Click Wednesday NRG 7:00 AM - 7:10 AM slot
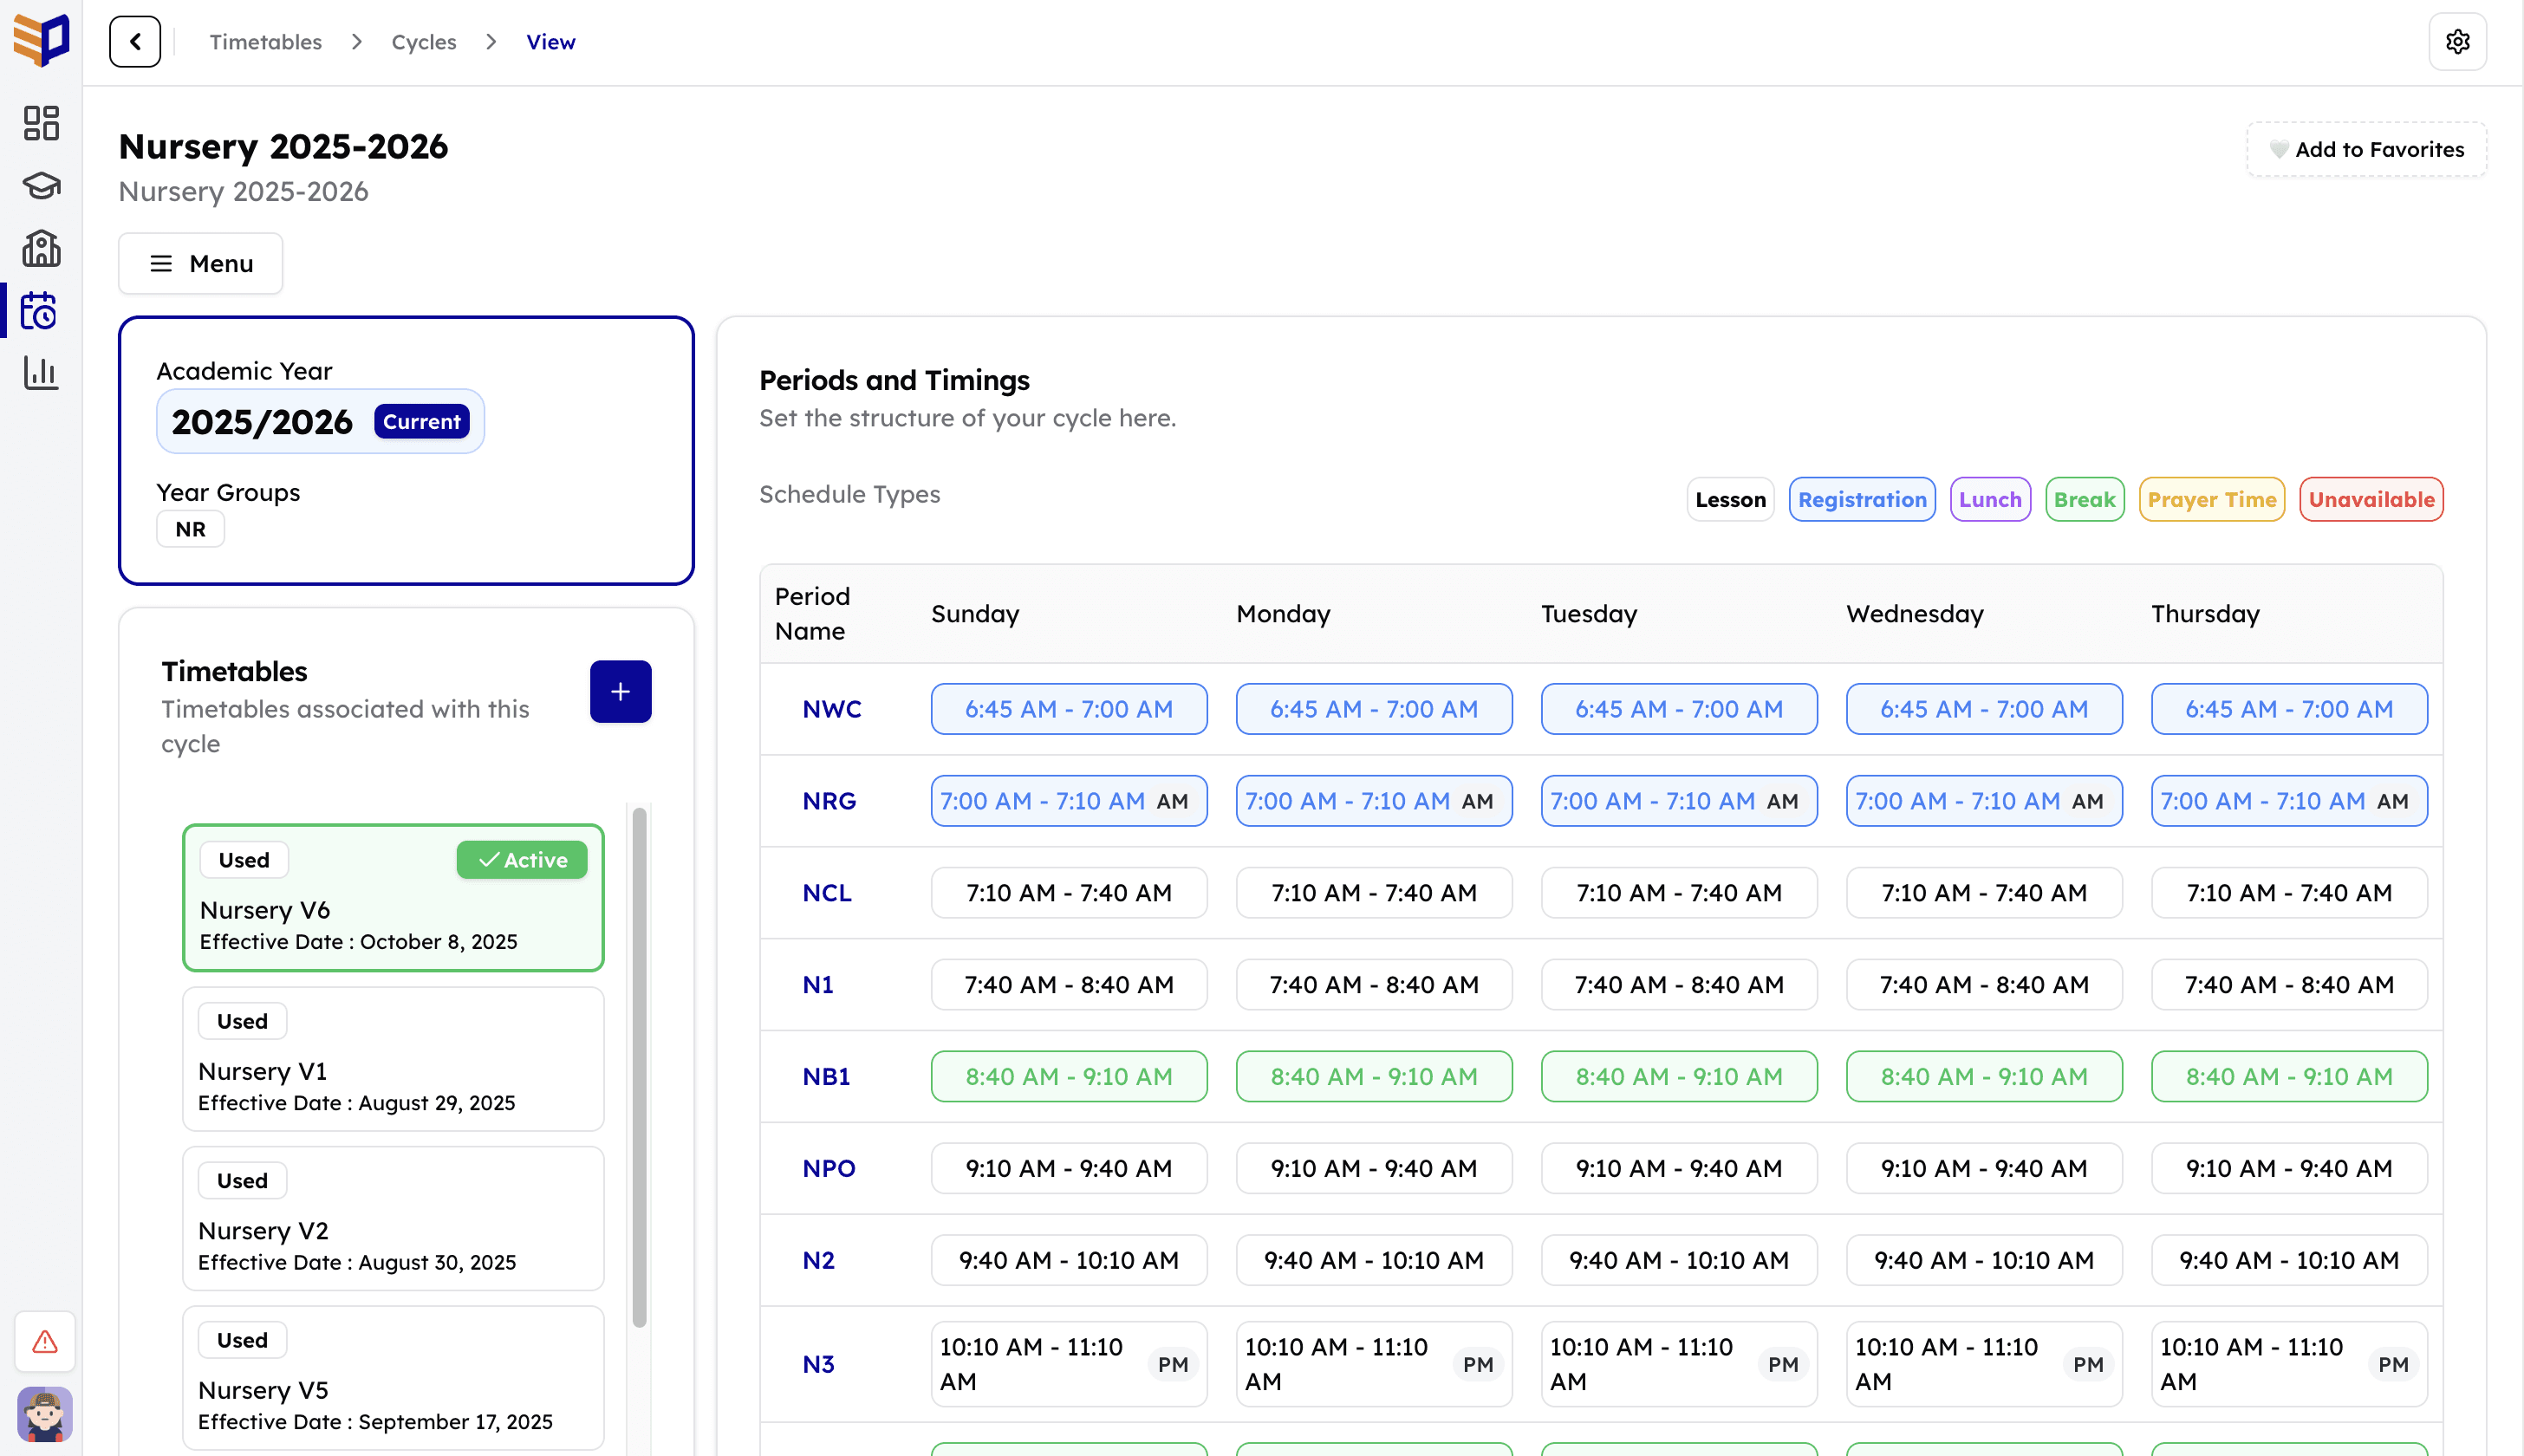The height and width of the screenshot is (1456, 2524). [1984, 801]
